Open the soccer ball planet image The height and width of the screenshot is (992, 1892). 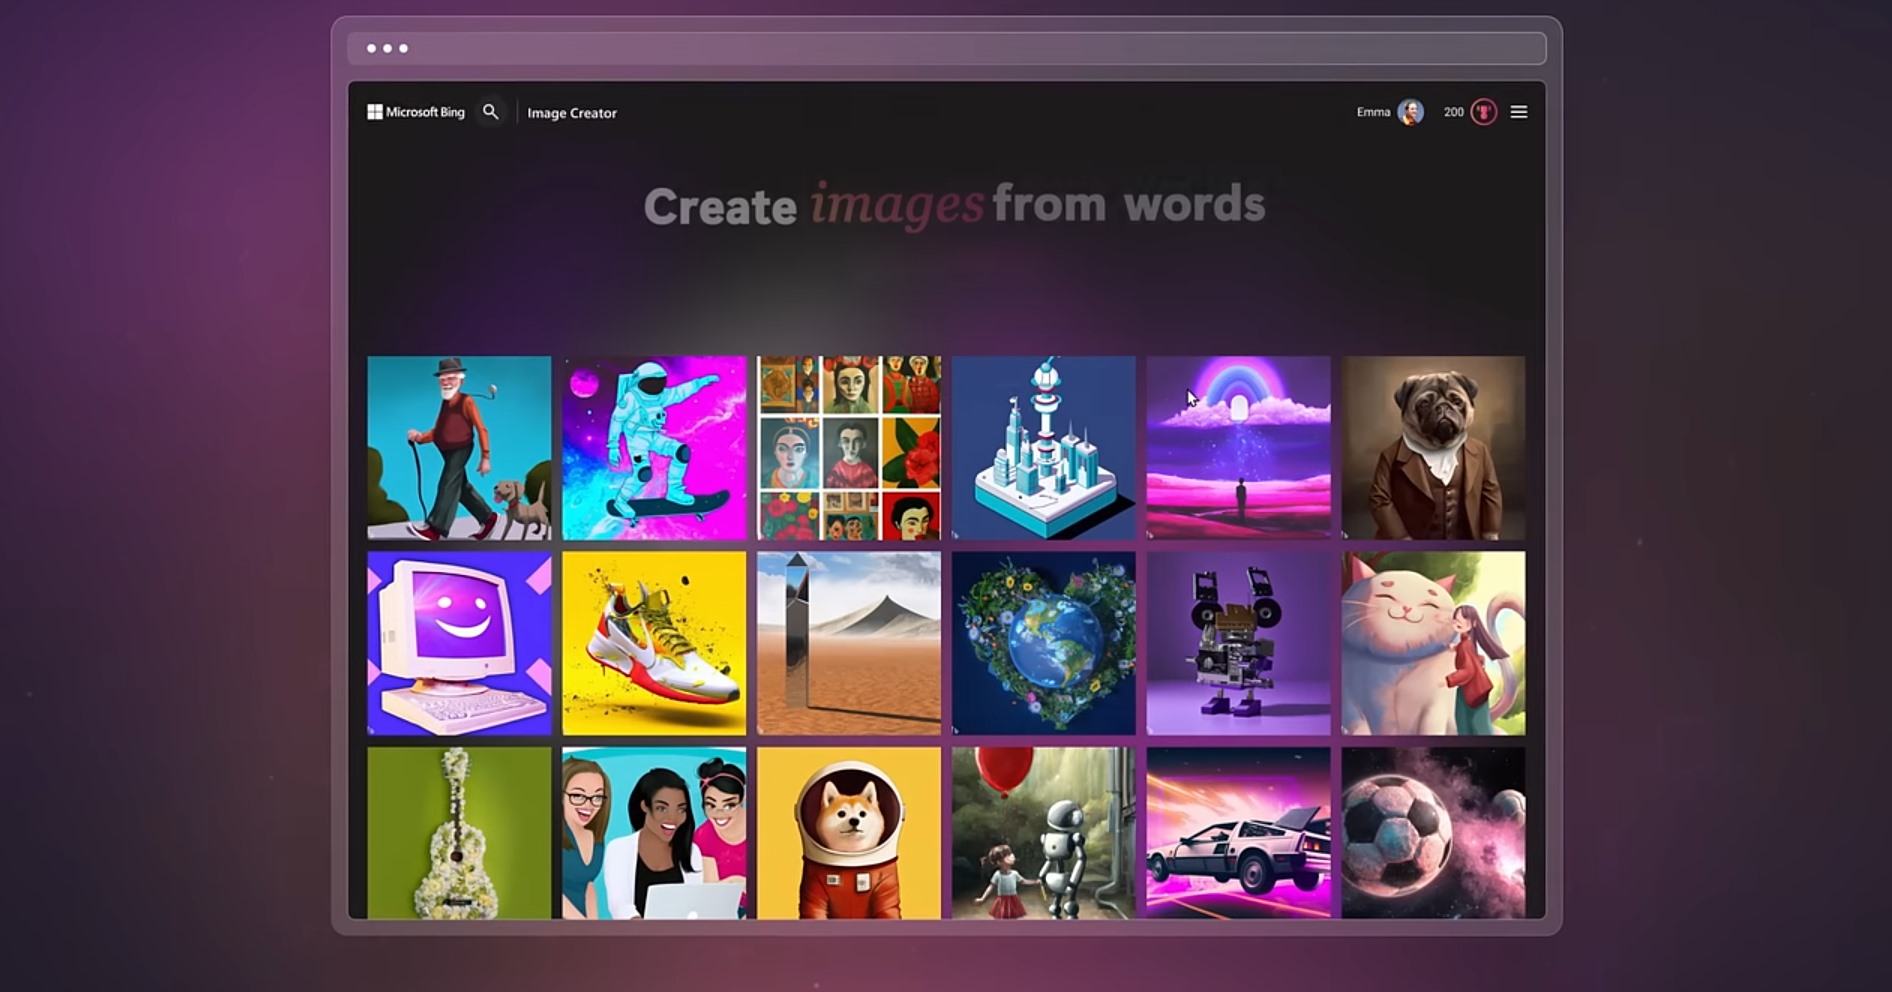coord(1434,833)
